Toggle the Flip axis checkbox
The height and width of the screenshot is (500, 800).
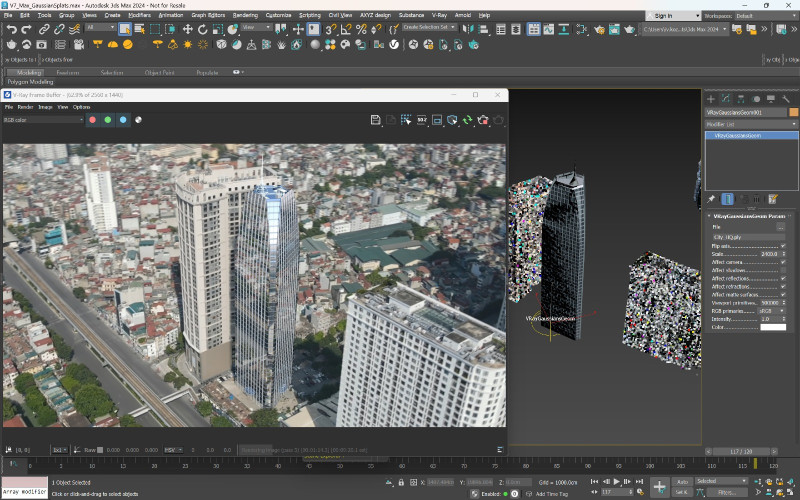pos(783,246)
